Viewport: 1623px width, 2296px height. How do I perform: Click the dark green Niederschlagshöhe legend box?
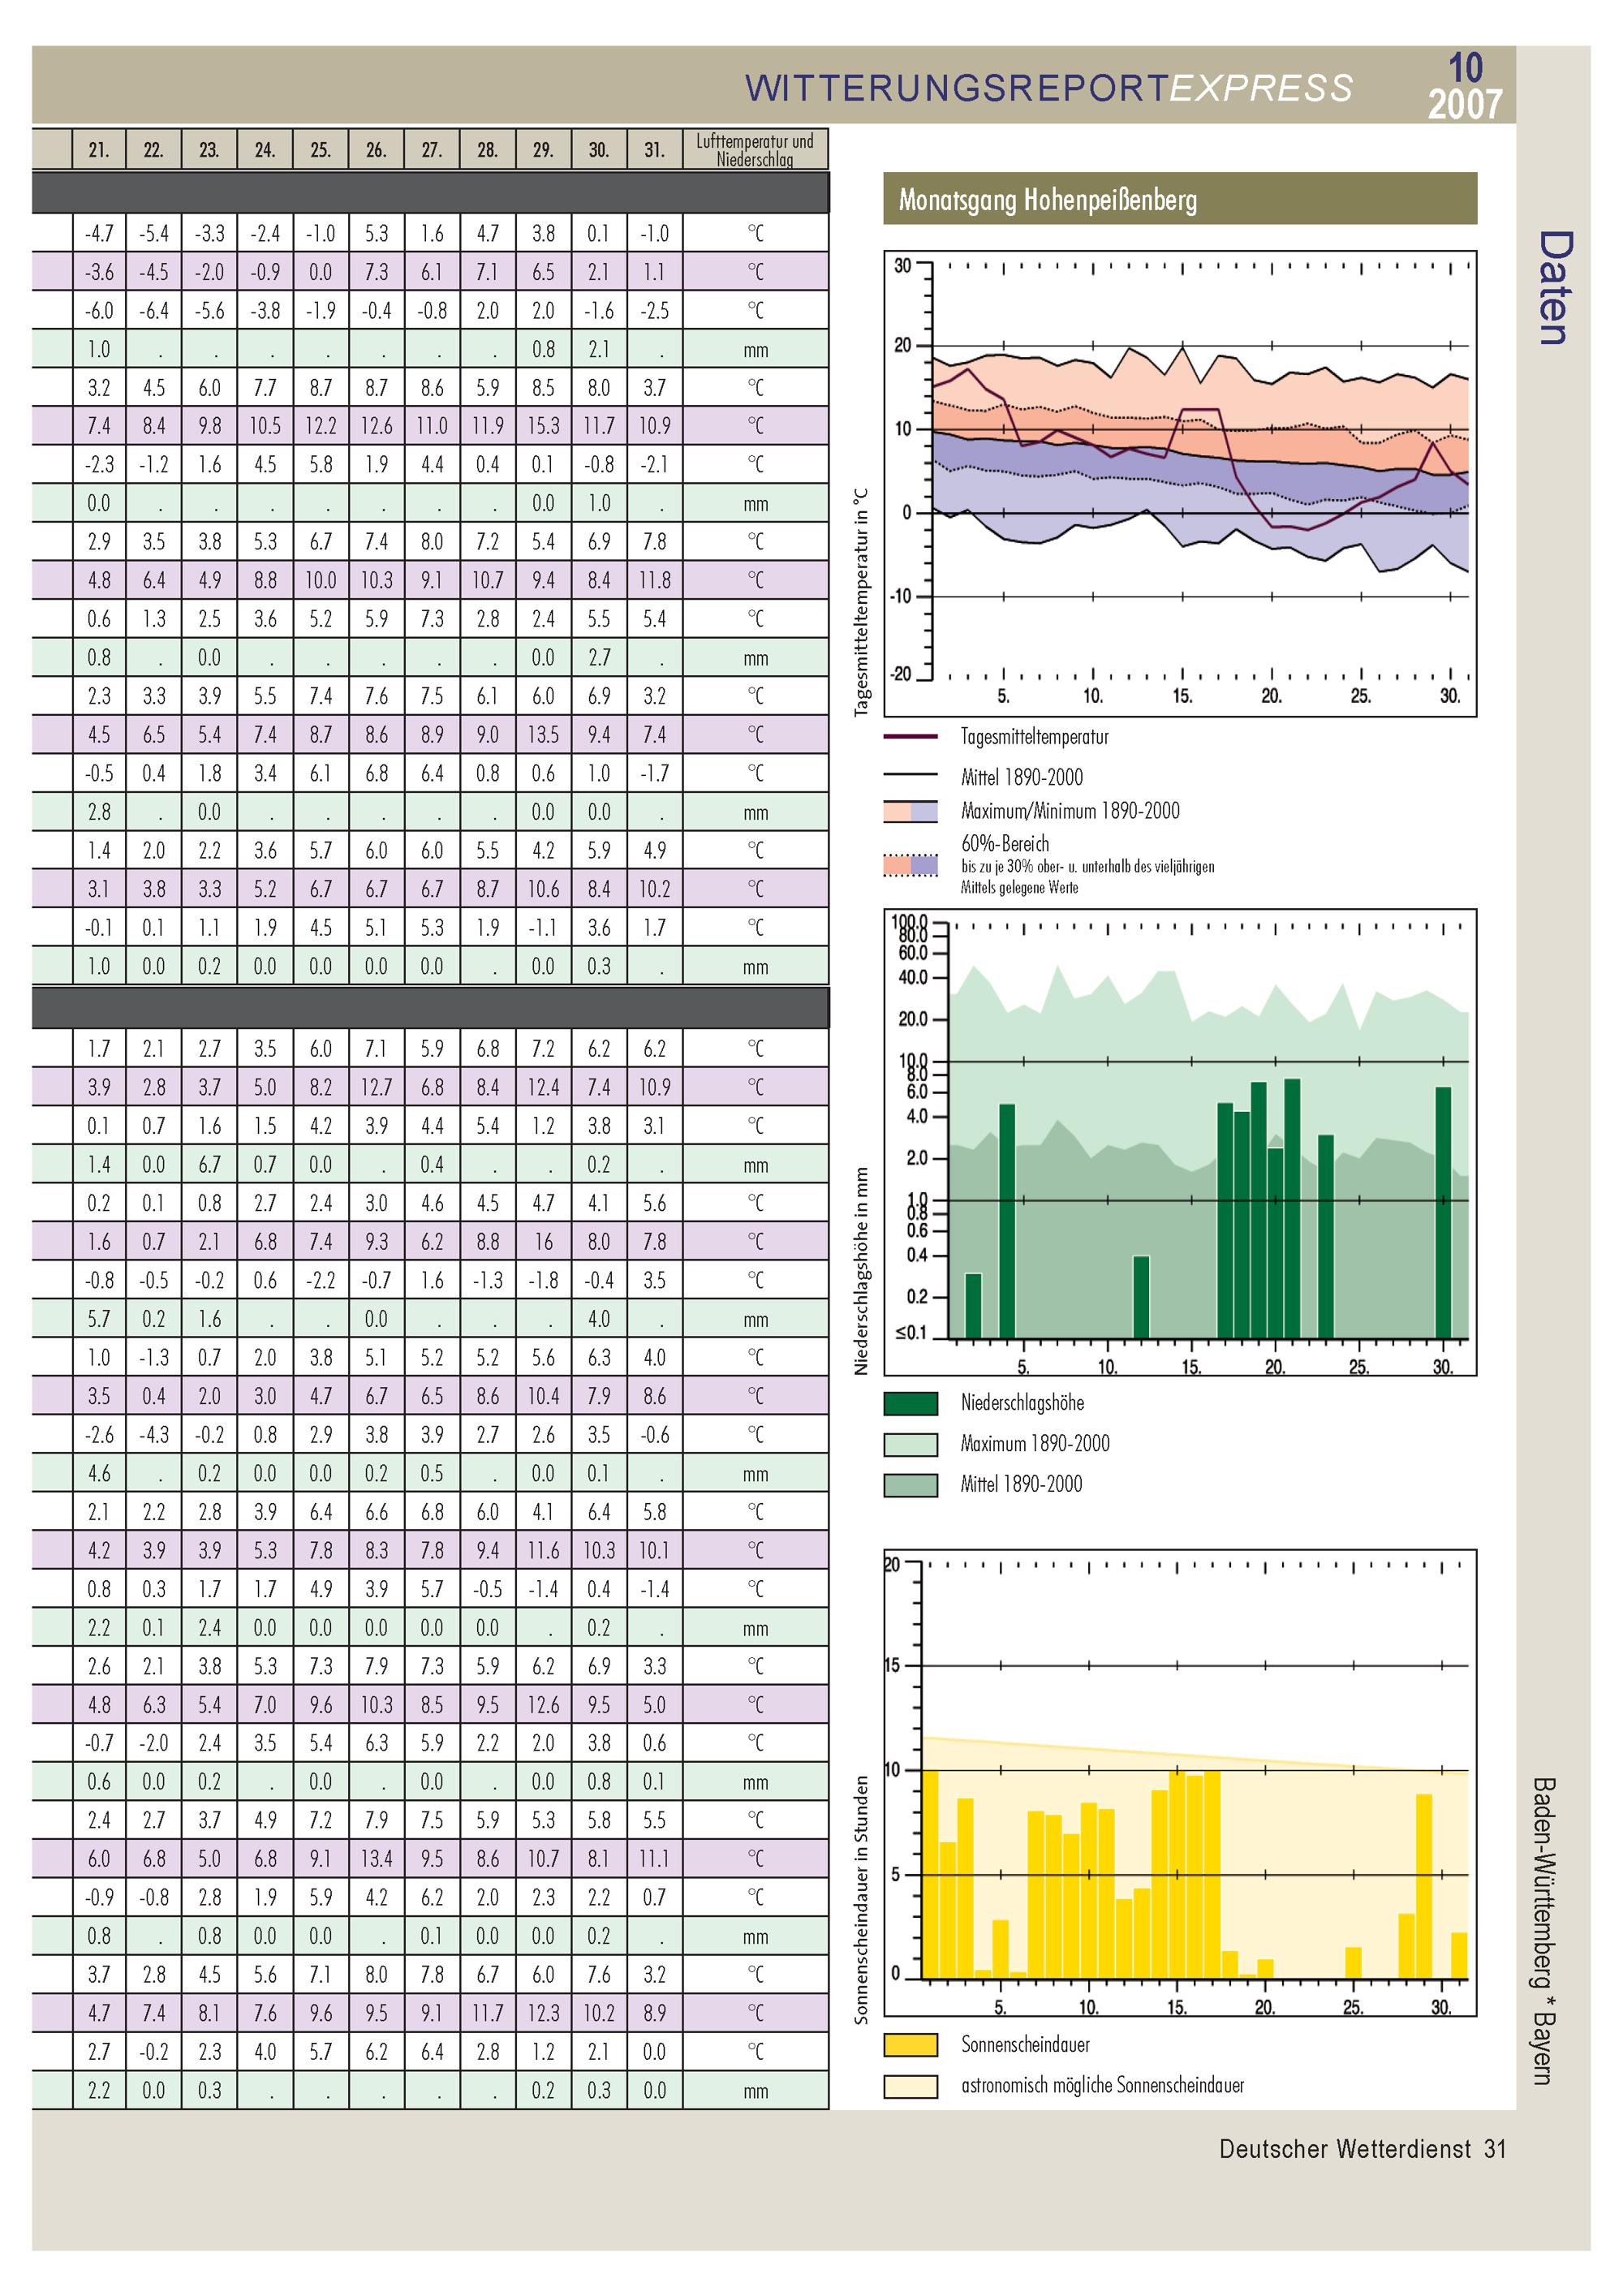[910, 1403]
